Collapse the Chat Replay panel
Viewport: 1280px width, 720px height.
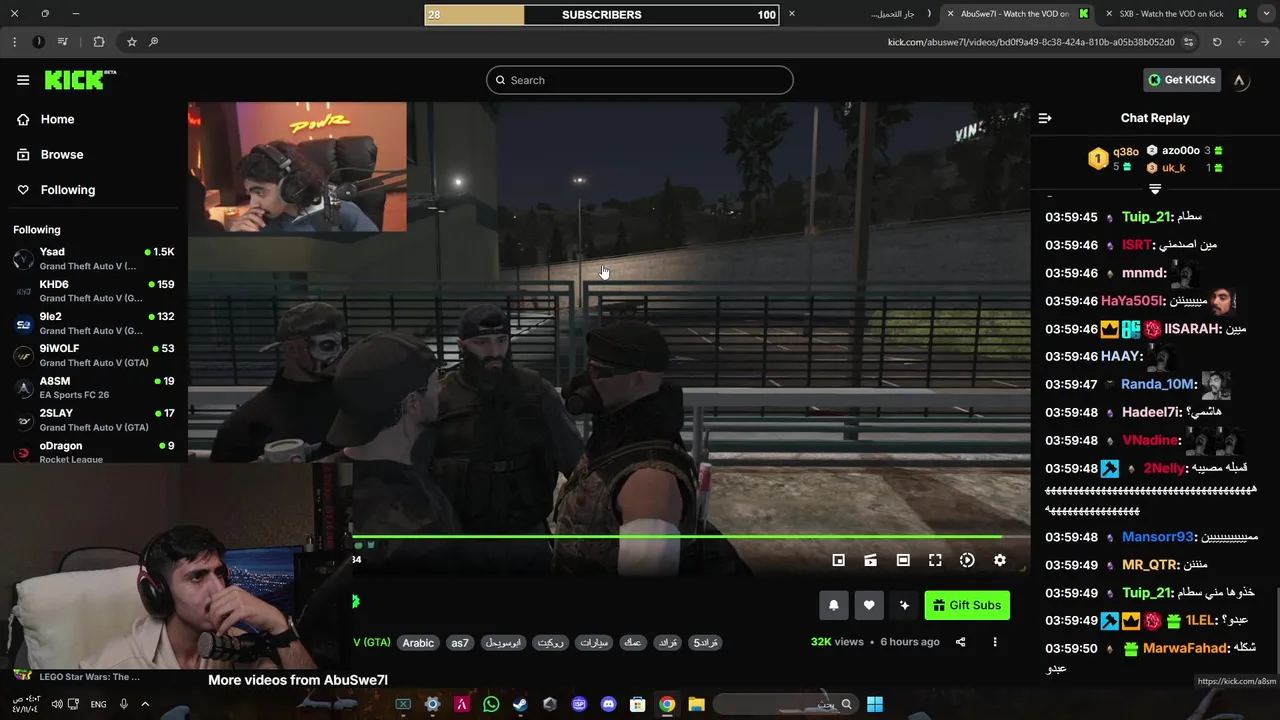coord(1045,118)
